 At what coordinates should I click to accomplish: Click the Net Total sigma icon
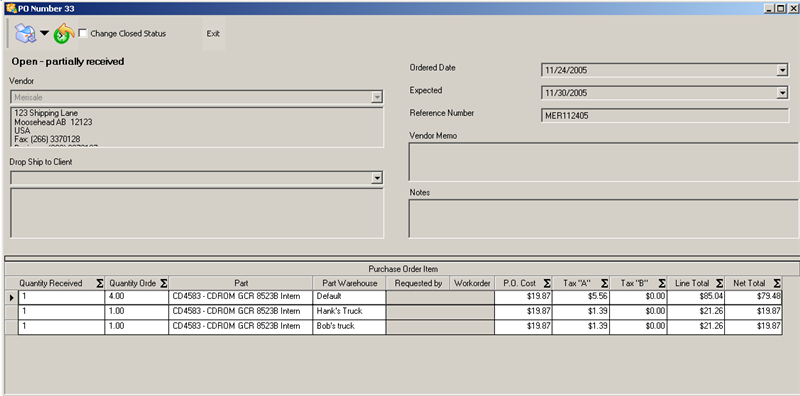pyautogui.click(x=777, y=283)
